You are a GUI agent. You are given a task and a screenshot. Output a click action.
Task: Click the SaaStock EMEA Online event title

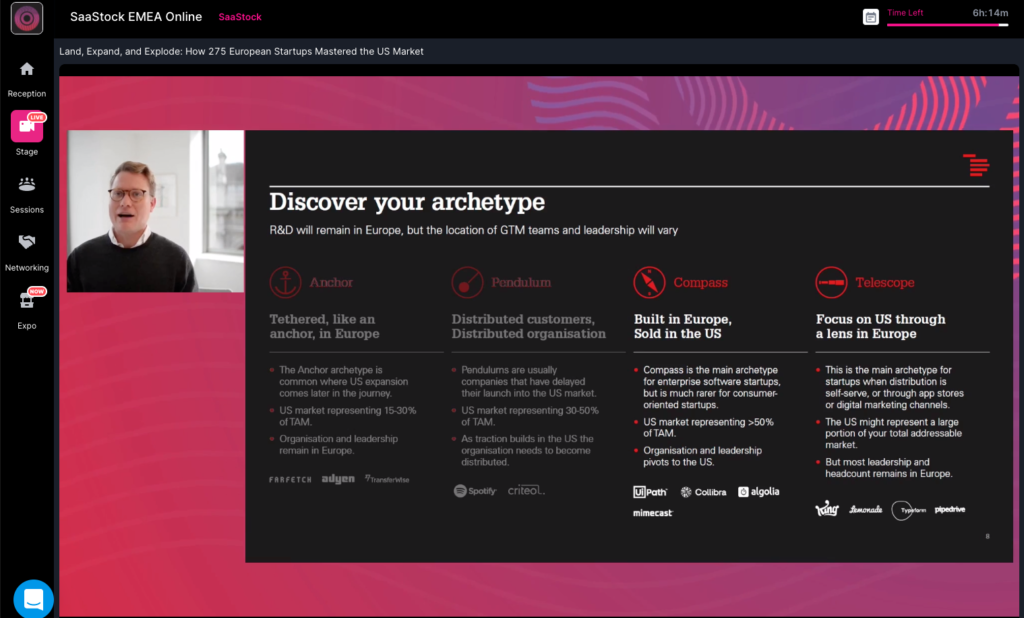[x=136, y=17]
